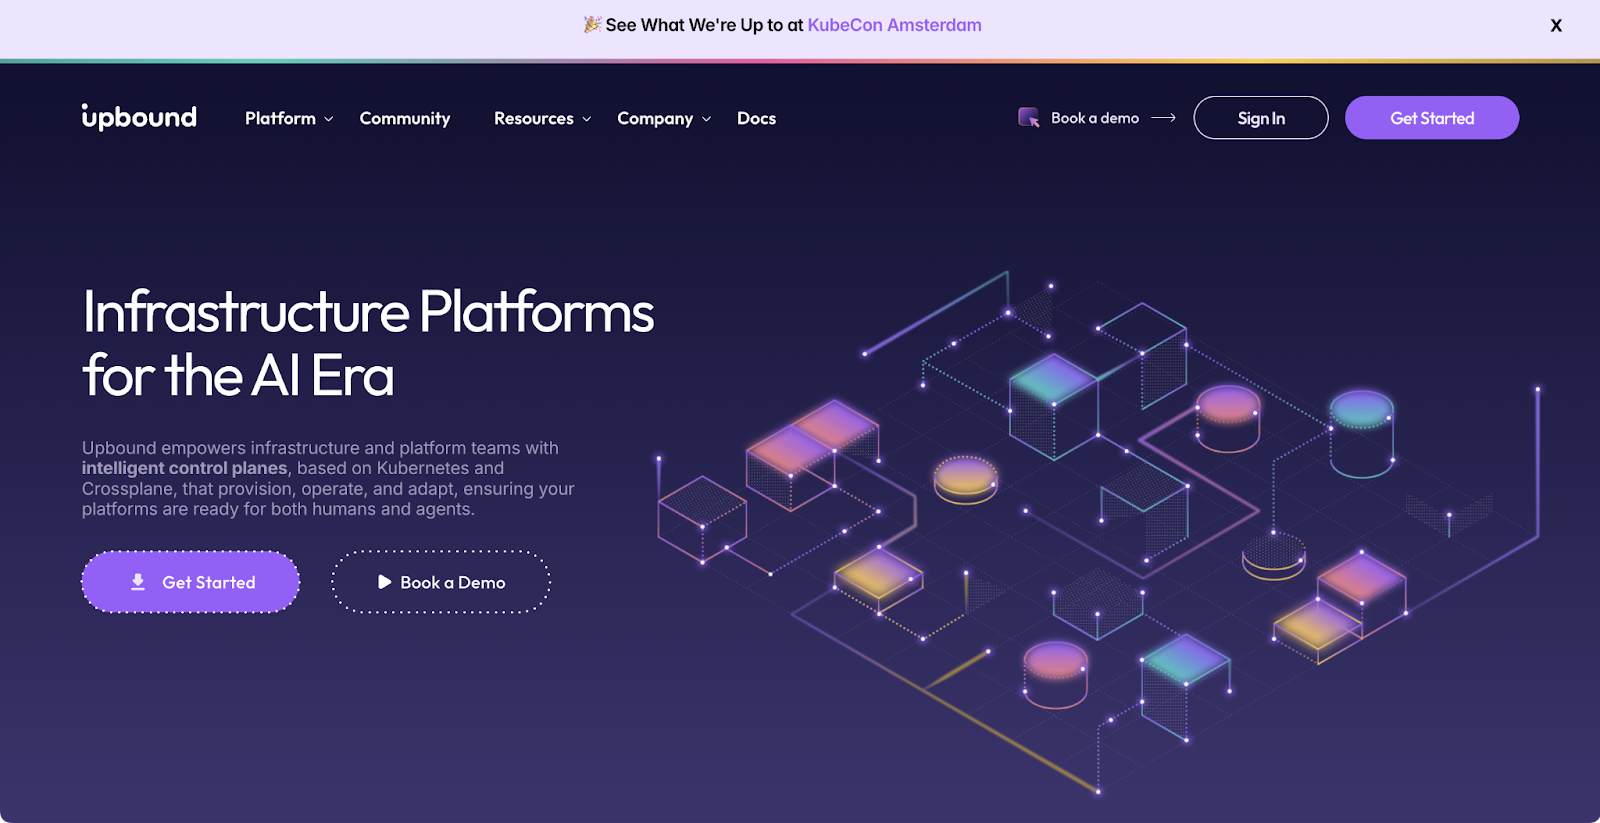The width and height of the screenshot is (1600, 823).
Task: Click the Book a demo text in the header
Action: point(1094,118)
